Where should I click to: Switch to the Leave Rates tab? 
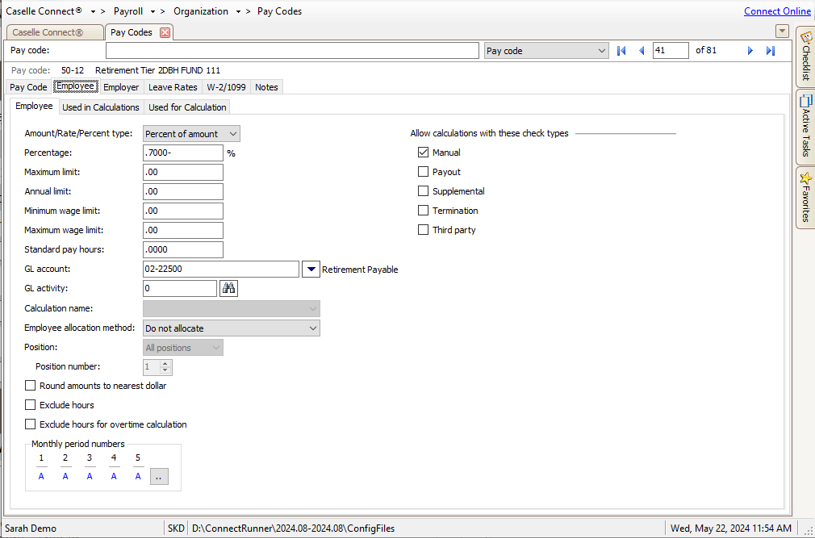[x=173, y=87]
